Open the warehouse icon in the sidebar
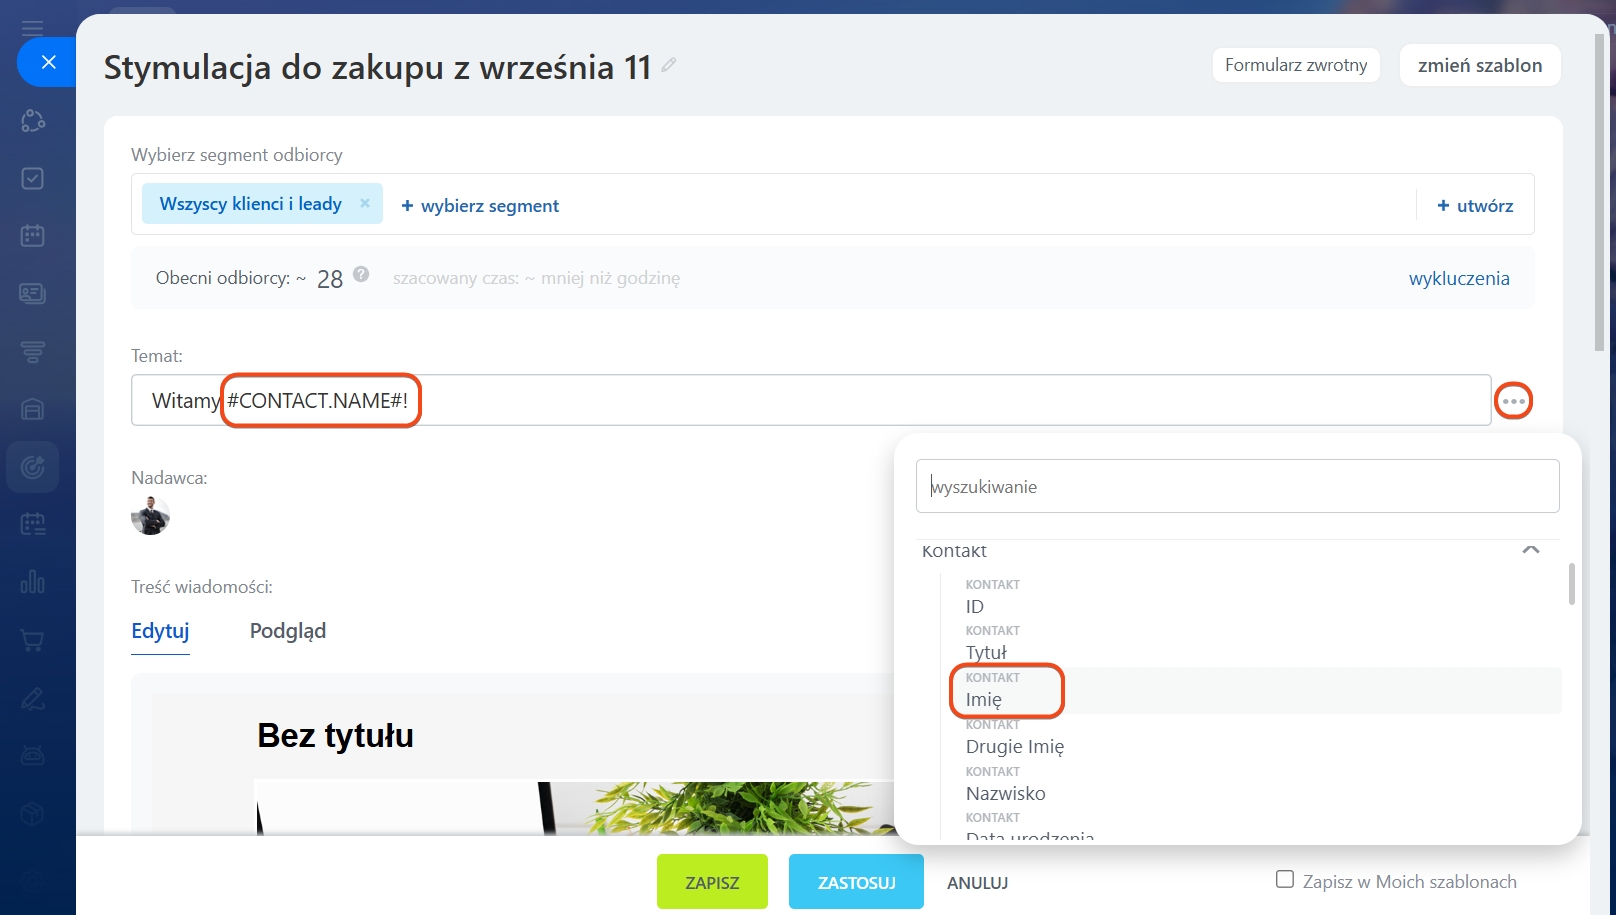Screen dimensions: 1616x915 click(x=33, y=409)
